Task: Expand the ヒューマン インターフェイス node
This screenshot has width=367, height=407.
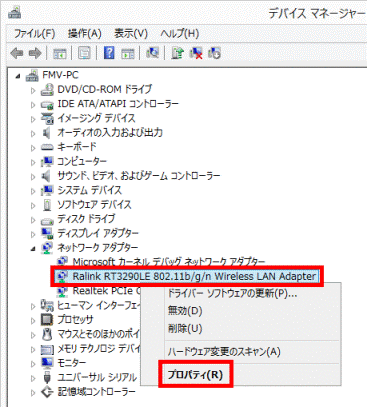Action: tap(33, 306)
